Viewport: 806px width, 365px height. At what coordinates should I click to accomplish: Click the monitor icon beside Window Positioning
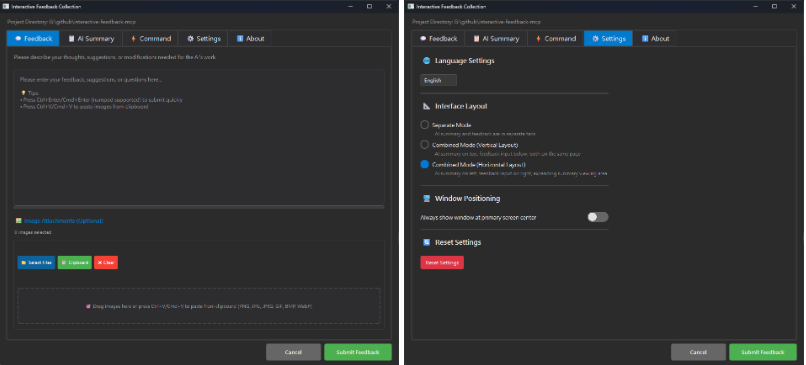click(x=426, y=198)
